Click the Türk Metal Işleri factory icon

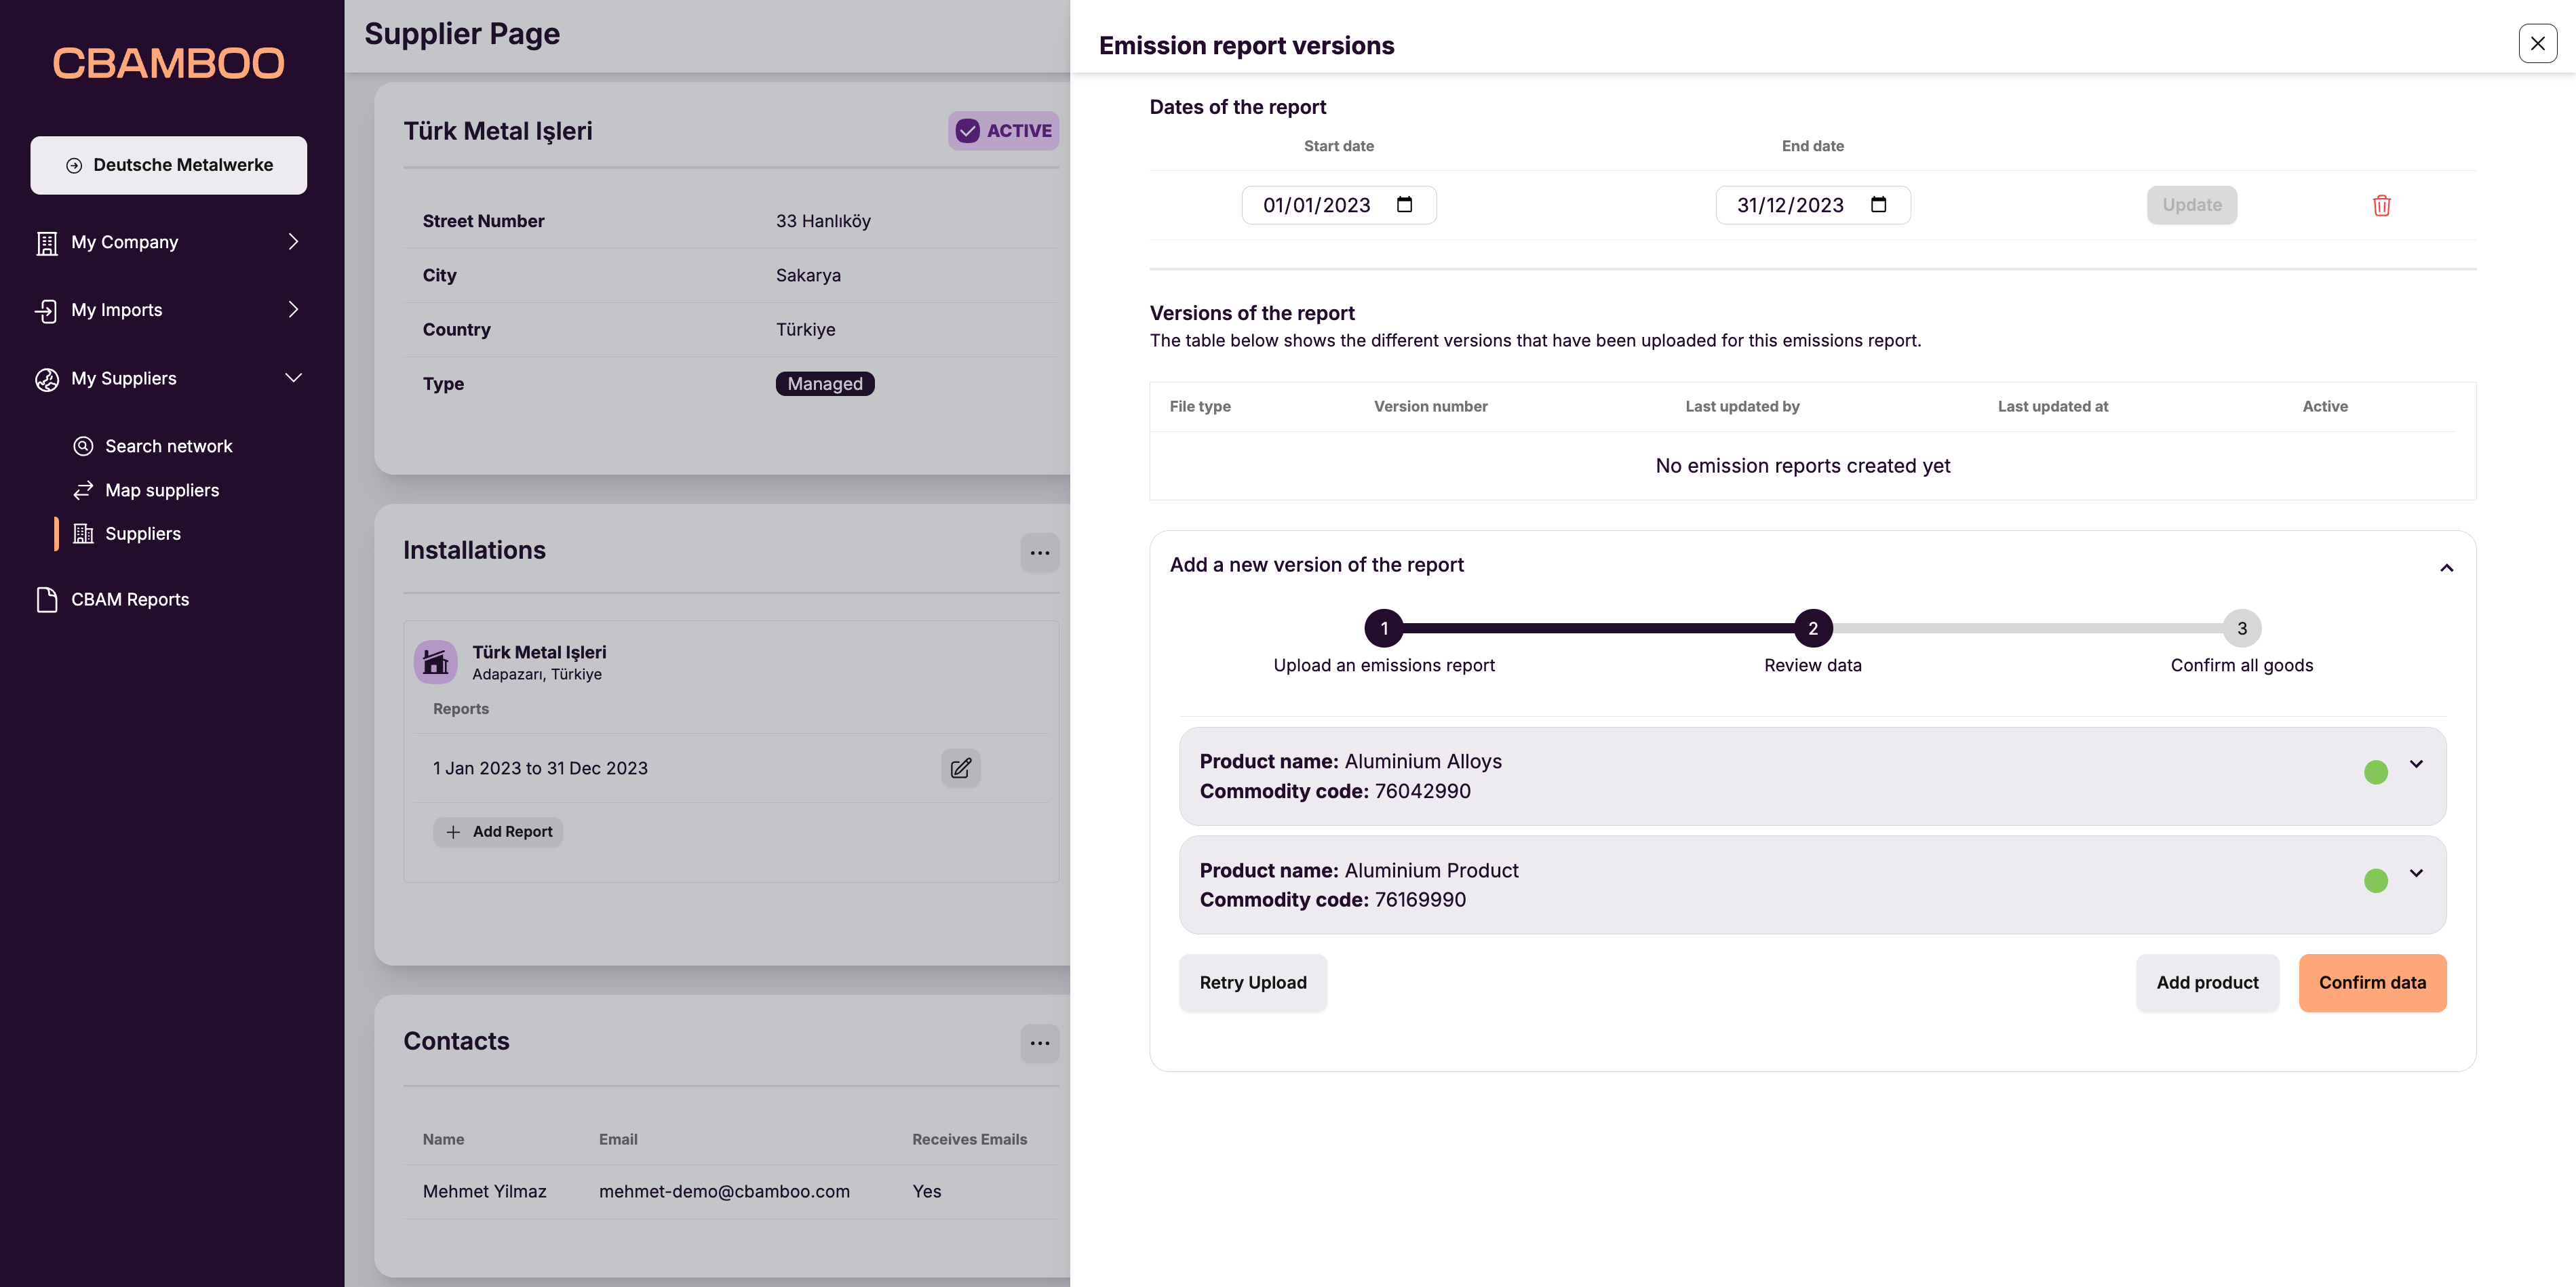[x=436, y=662]
